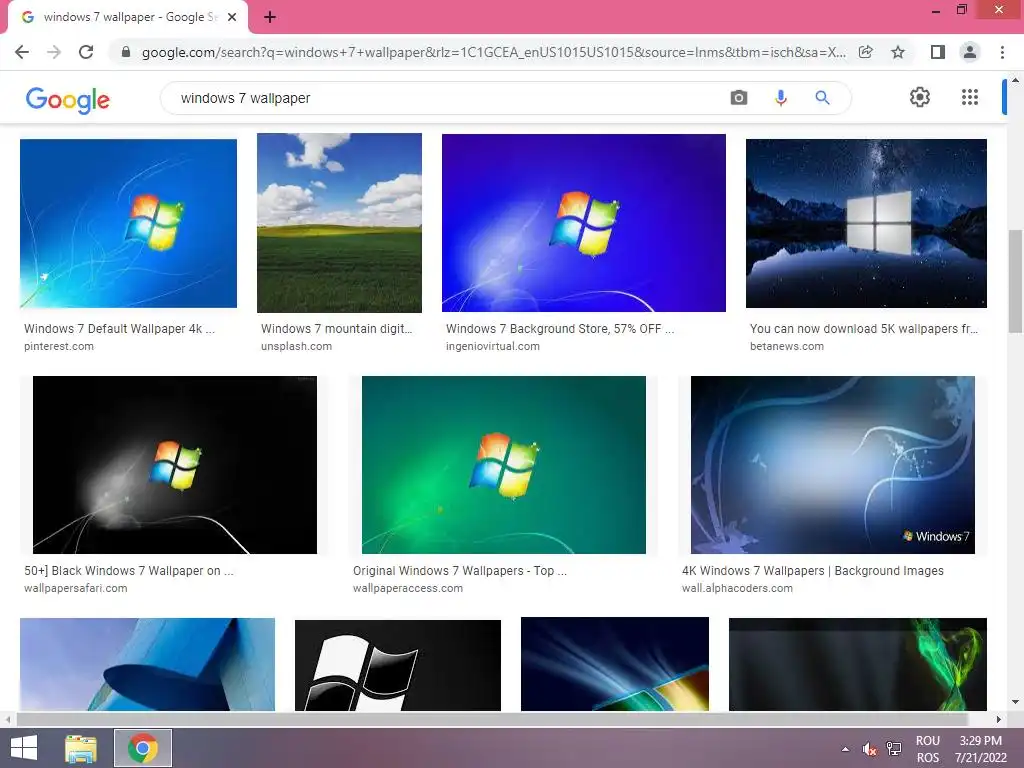Visit the betanews.com source link
Image resolution: width=1024 pixels, height=768 pixels.
point(787,346)
